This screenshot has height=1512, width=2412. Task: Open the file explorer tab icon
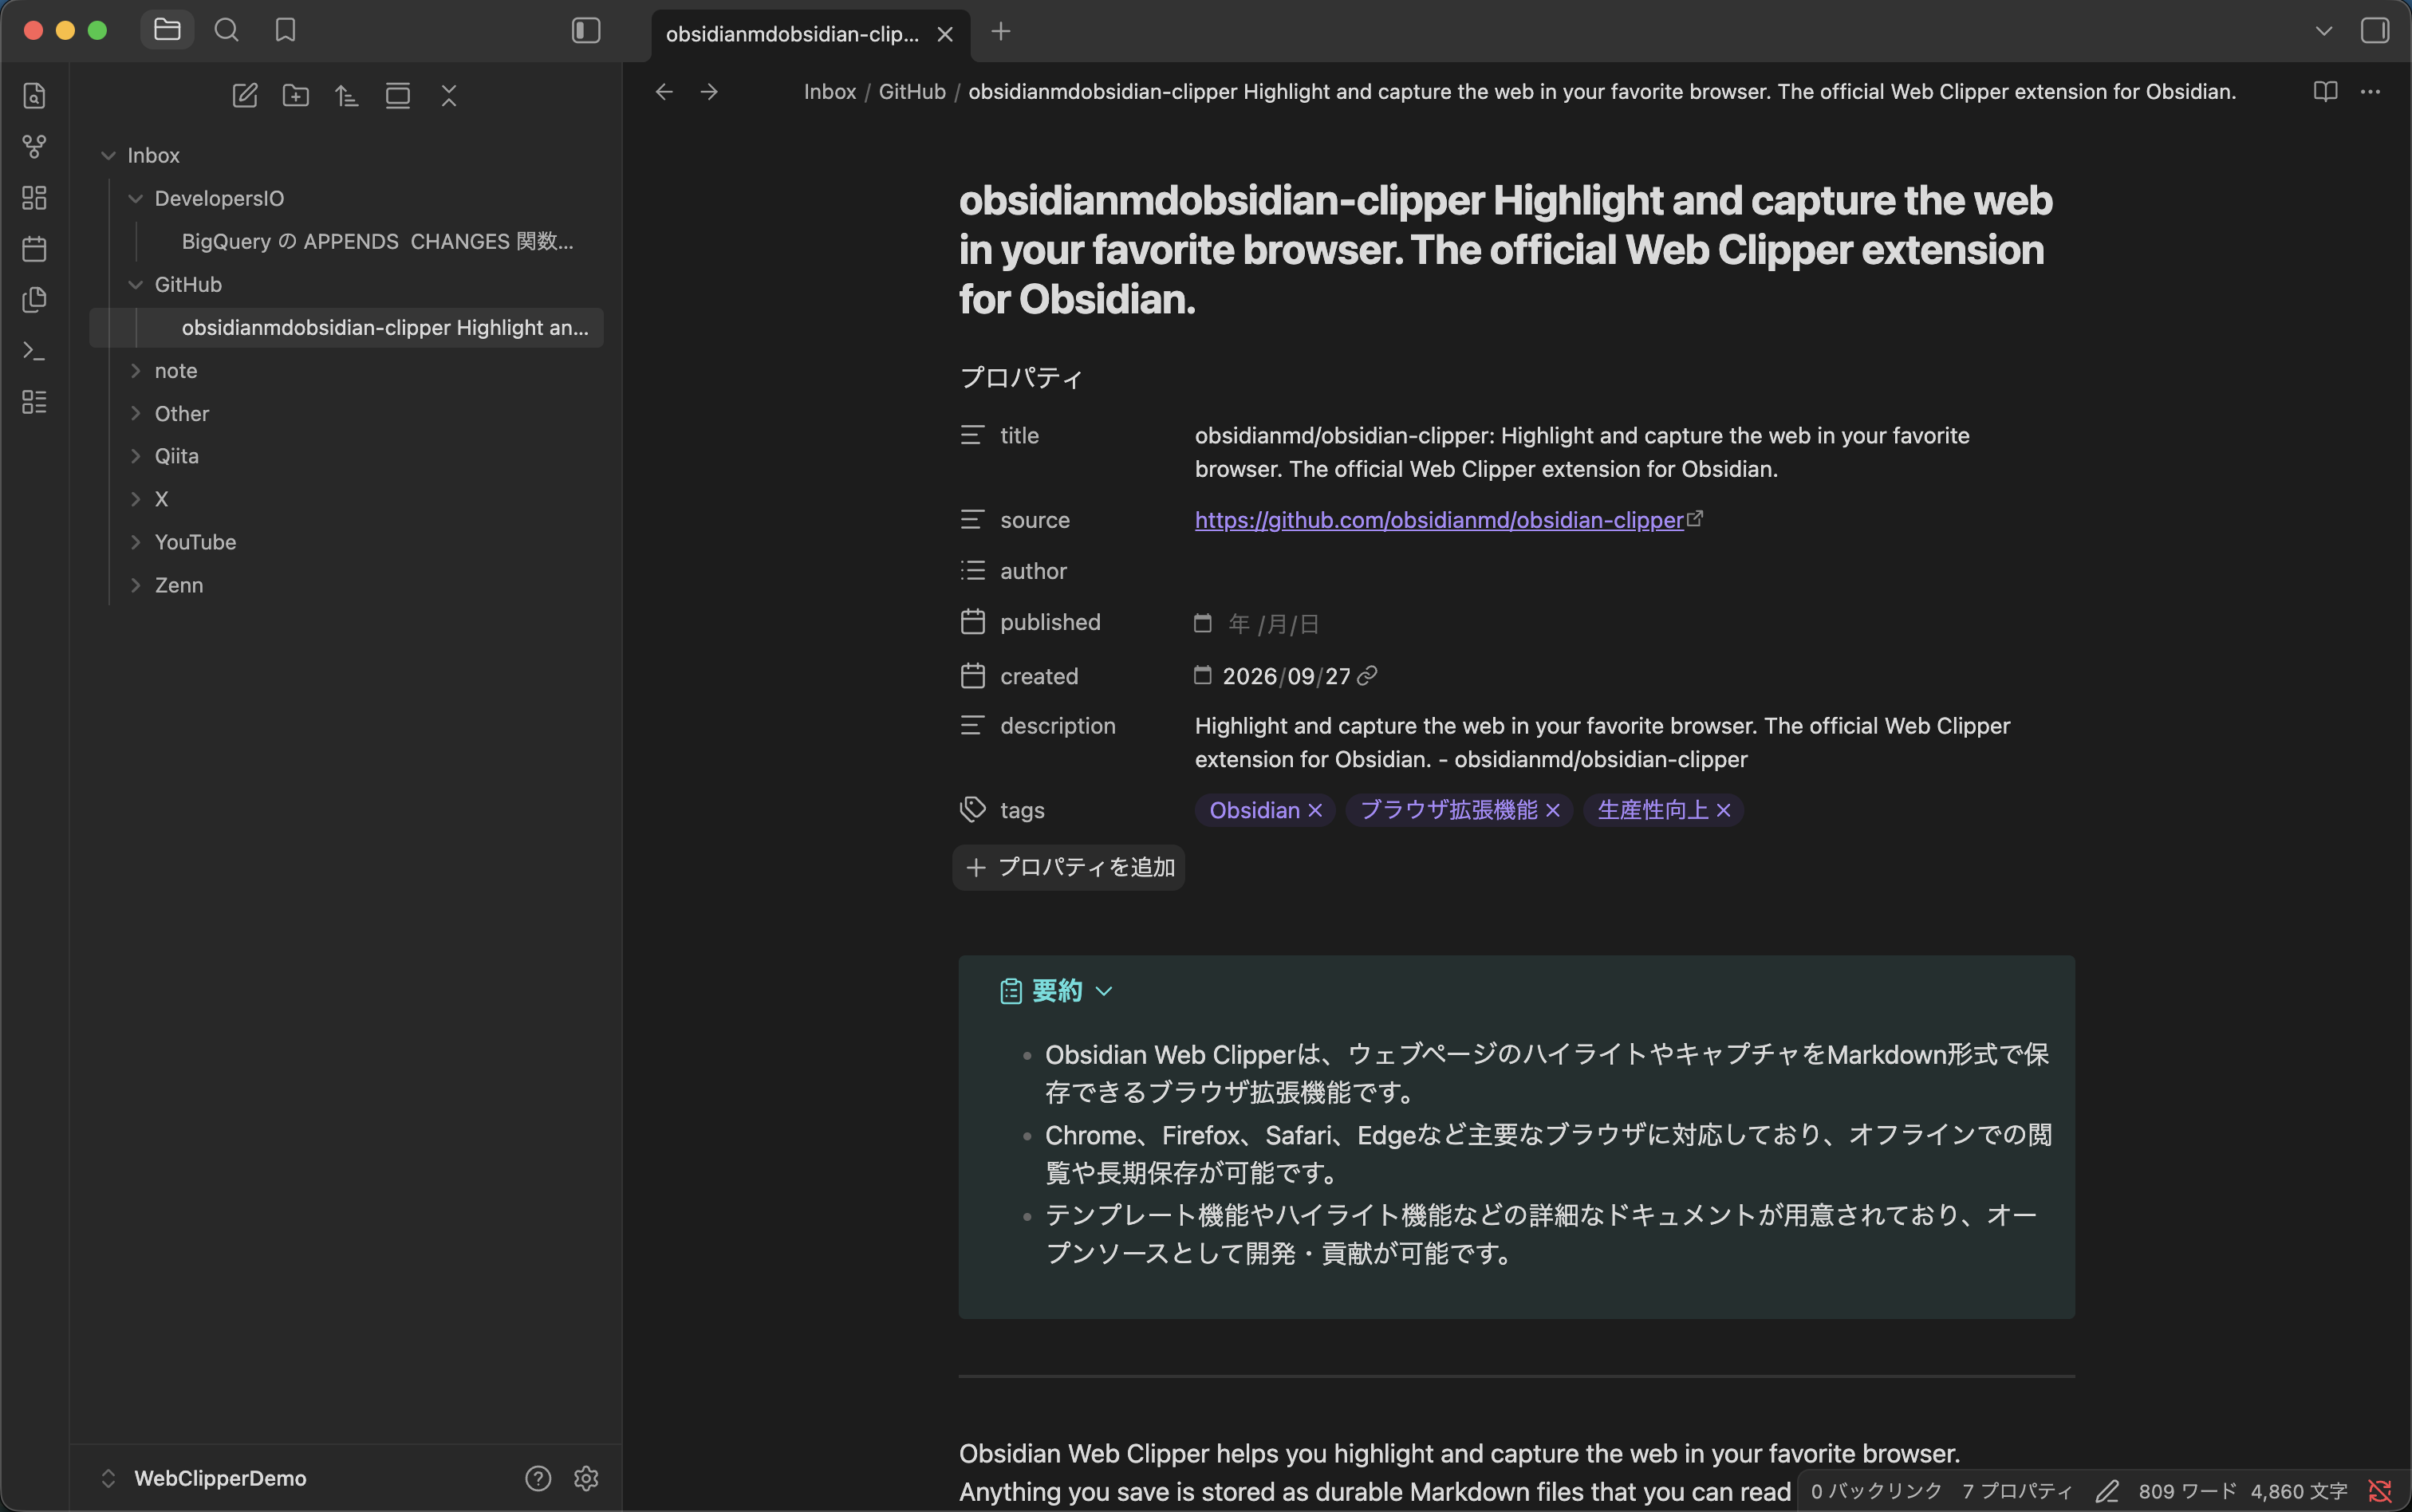click(167, 30)
